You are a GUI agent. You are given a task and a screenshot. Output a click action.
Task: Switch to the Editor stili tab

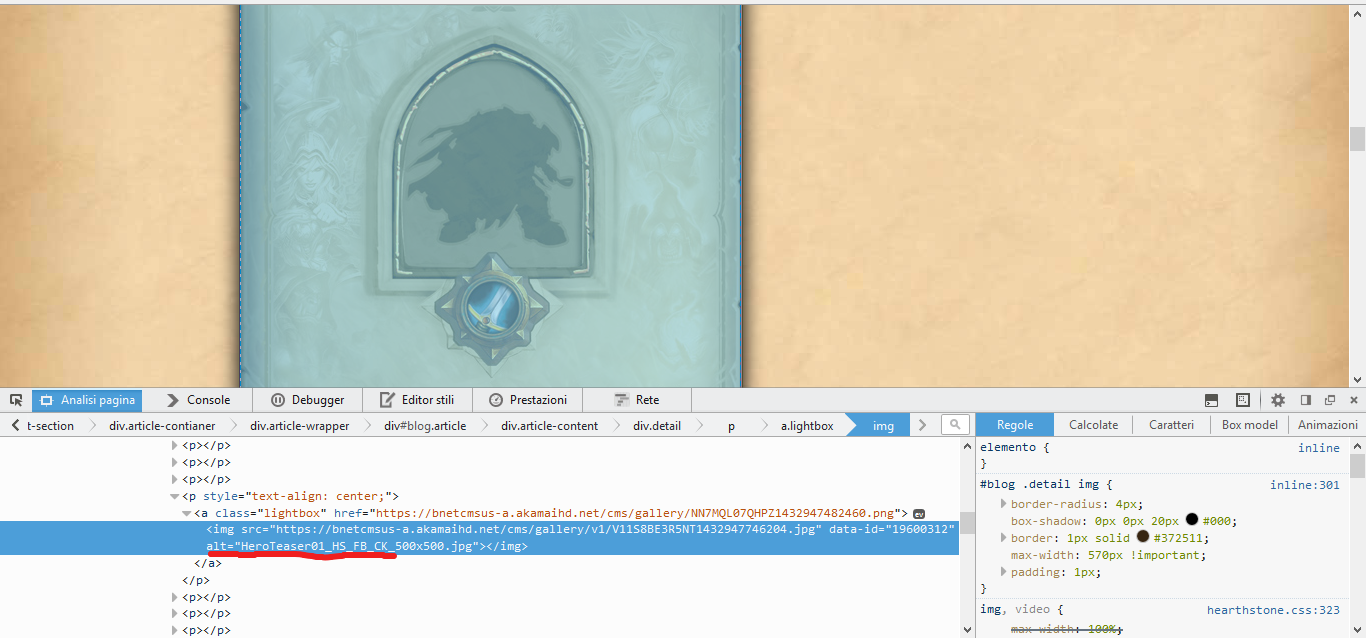(418, 400)
